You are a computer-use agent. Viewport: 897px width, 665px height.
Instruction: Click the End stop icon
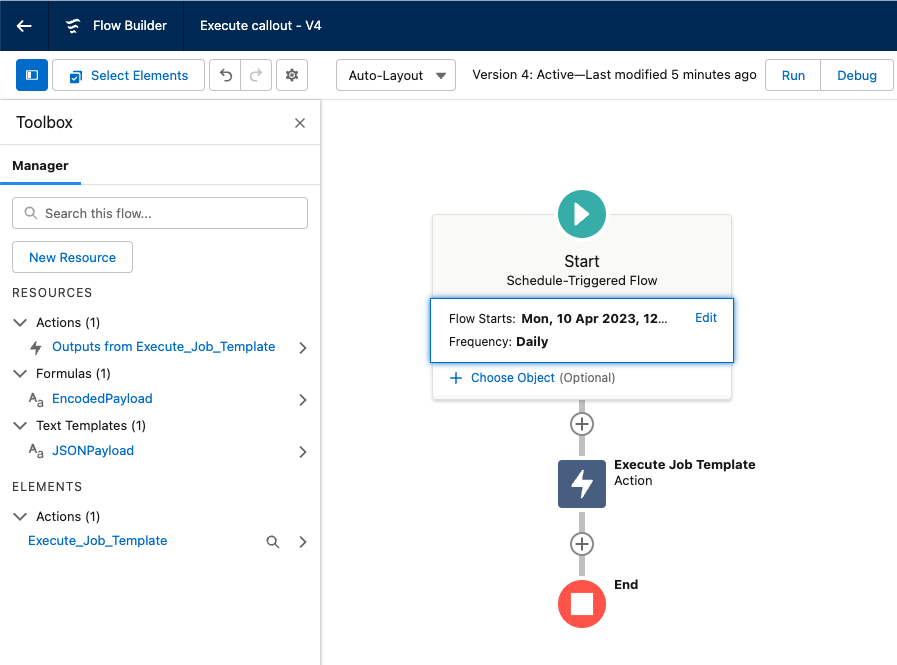[x=581, y=604]
